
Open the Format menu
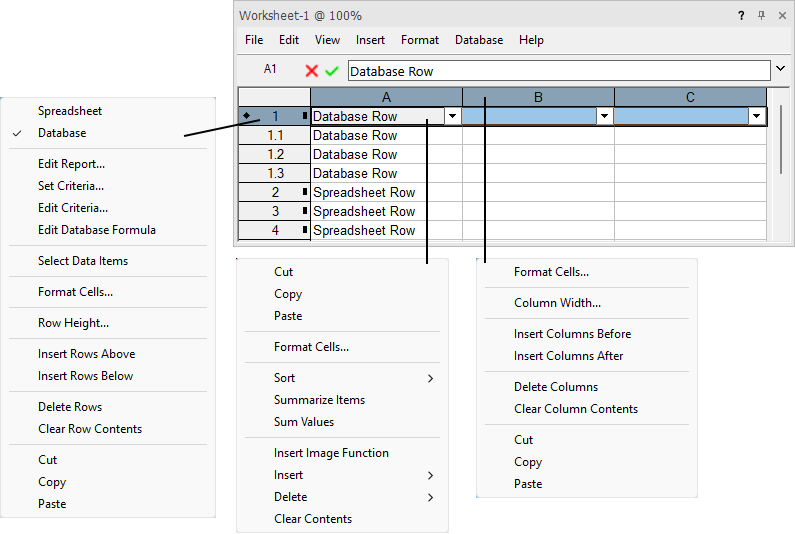420,40
